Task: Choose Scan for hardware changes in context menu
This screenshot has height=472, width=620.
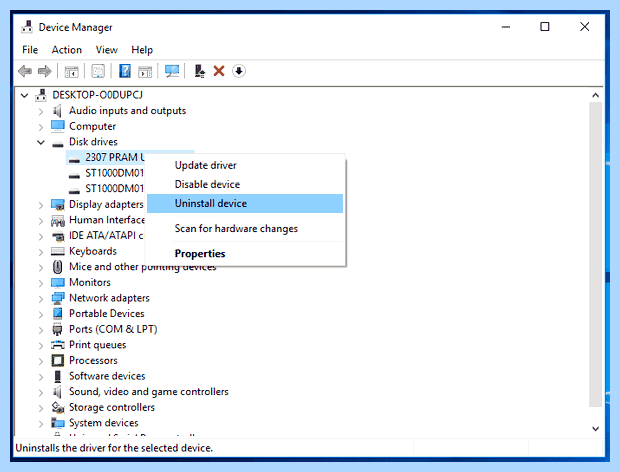Action: tap(245, 228)
